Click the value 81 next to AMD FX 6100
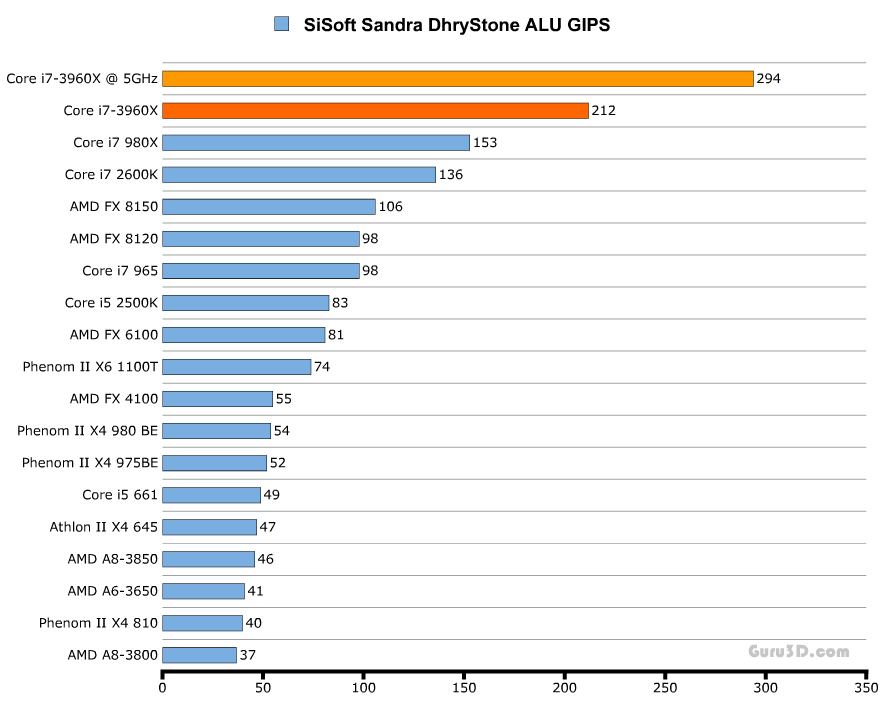Image resolution: width=883 pixels, height=708 pixels. [336, 335]
